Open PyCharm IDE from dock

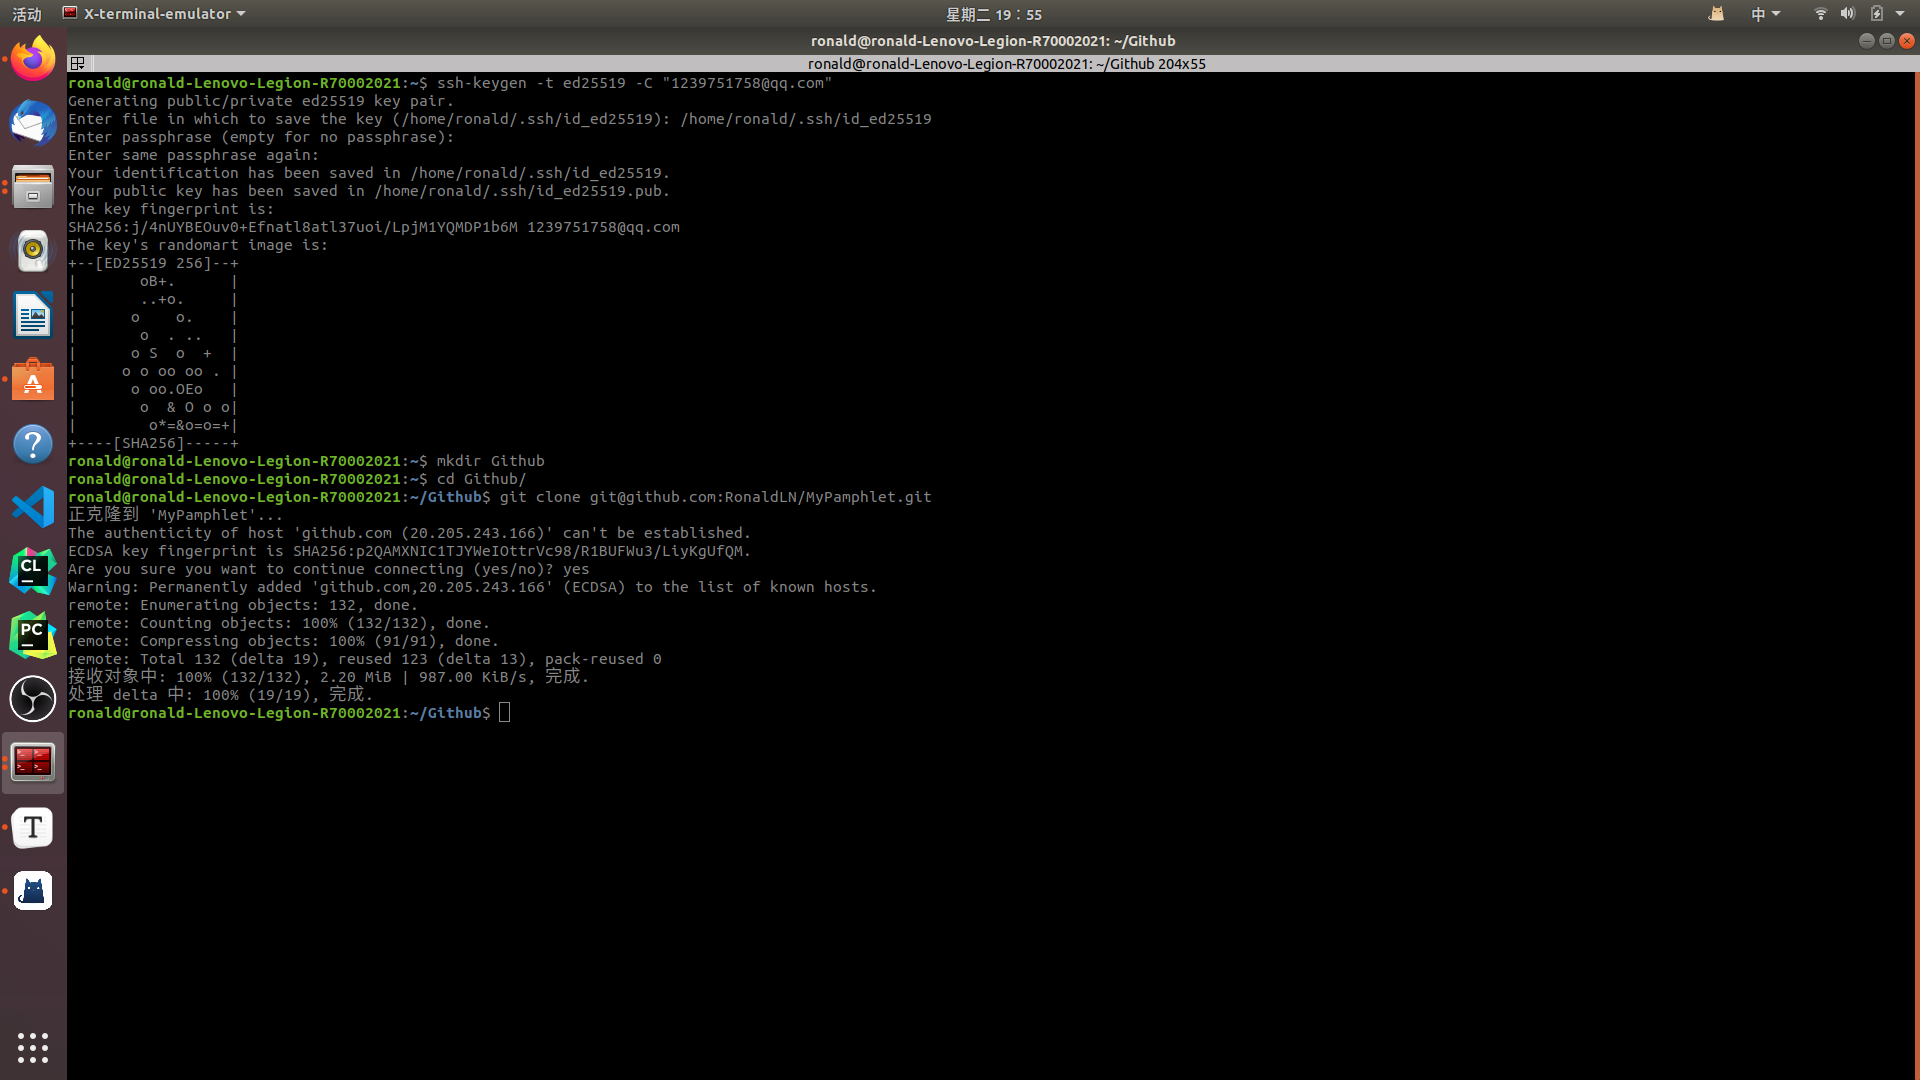[33, 635]
